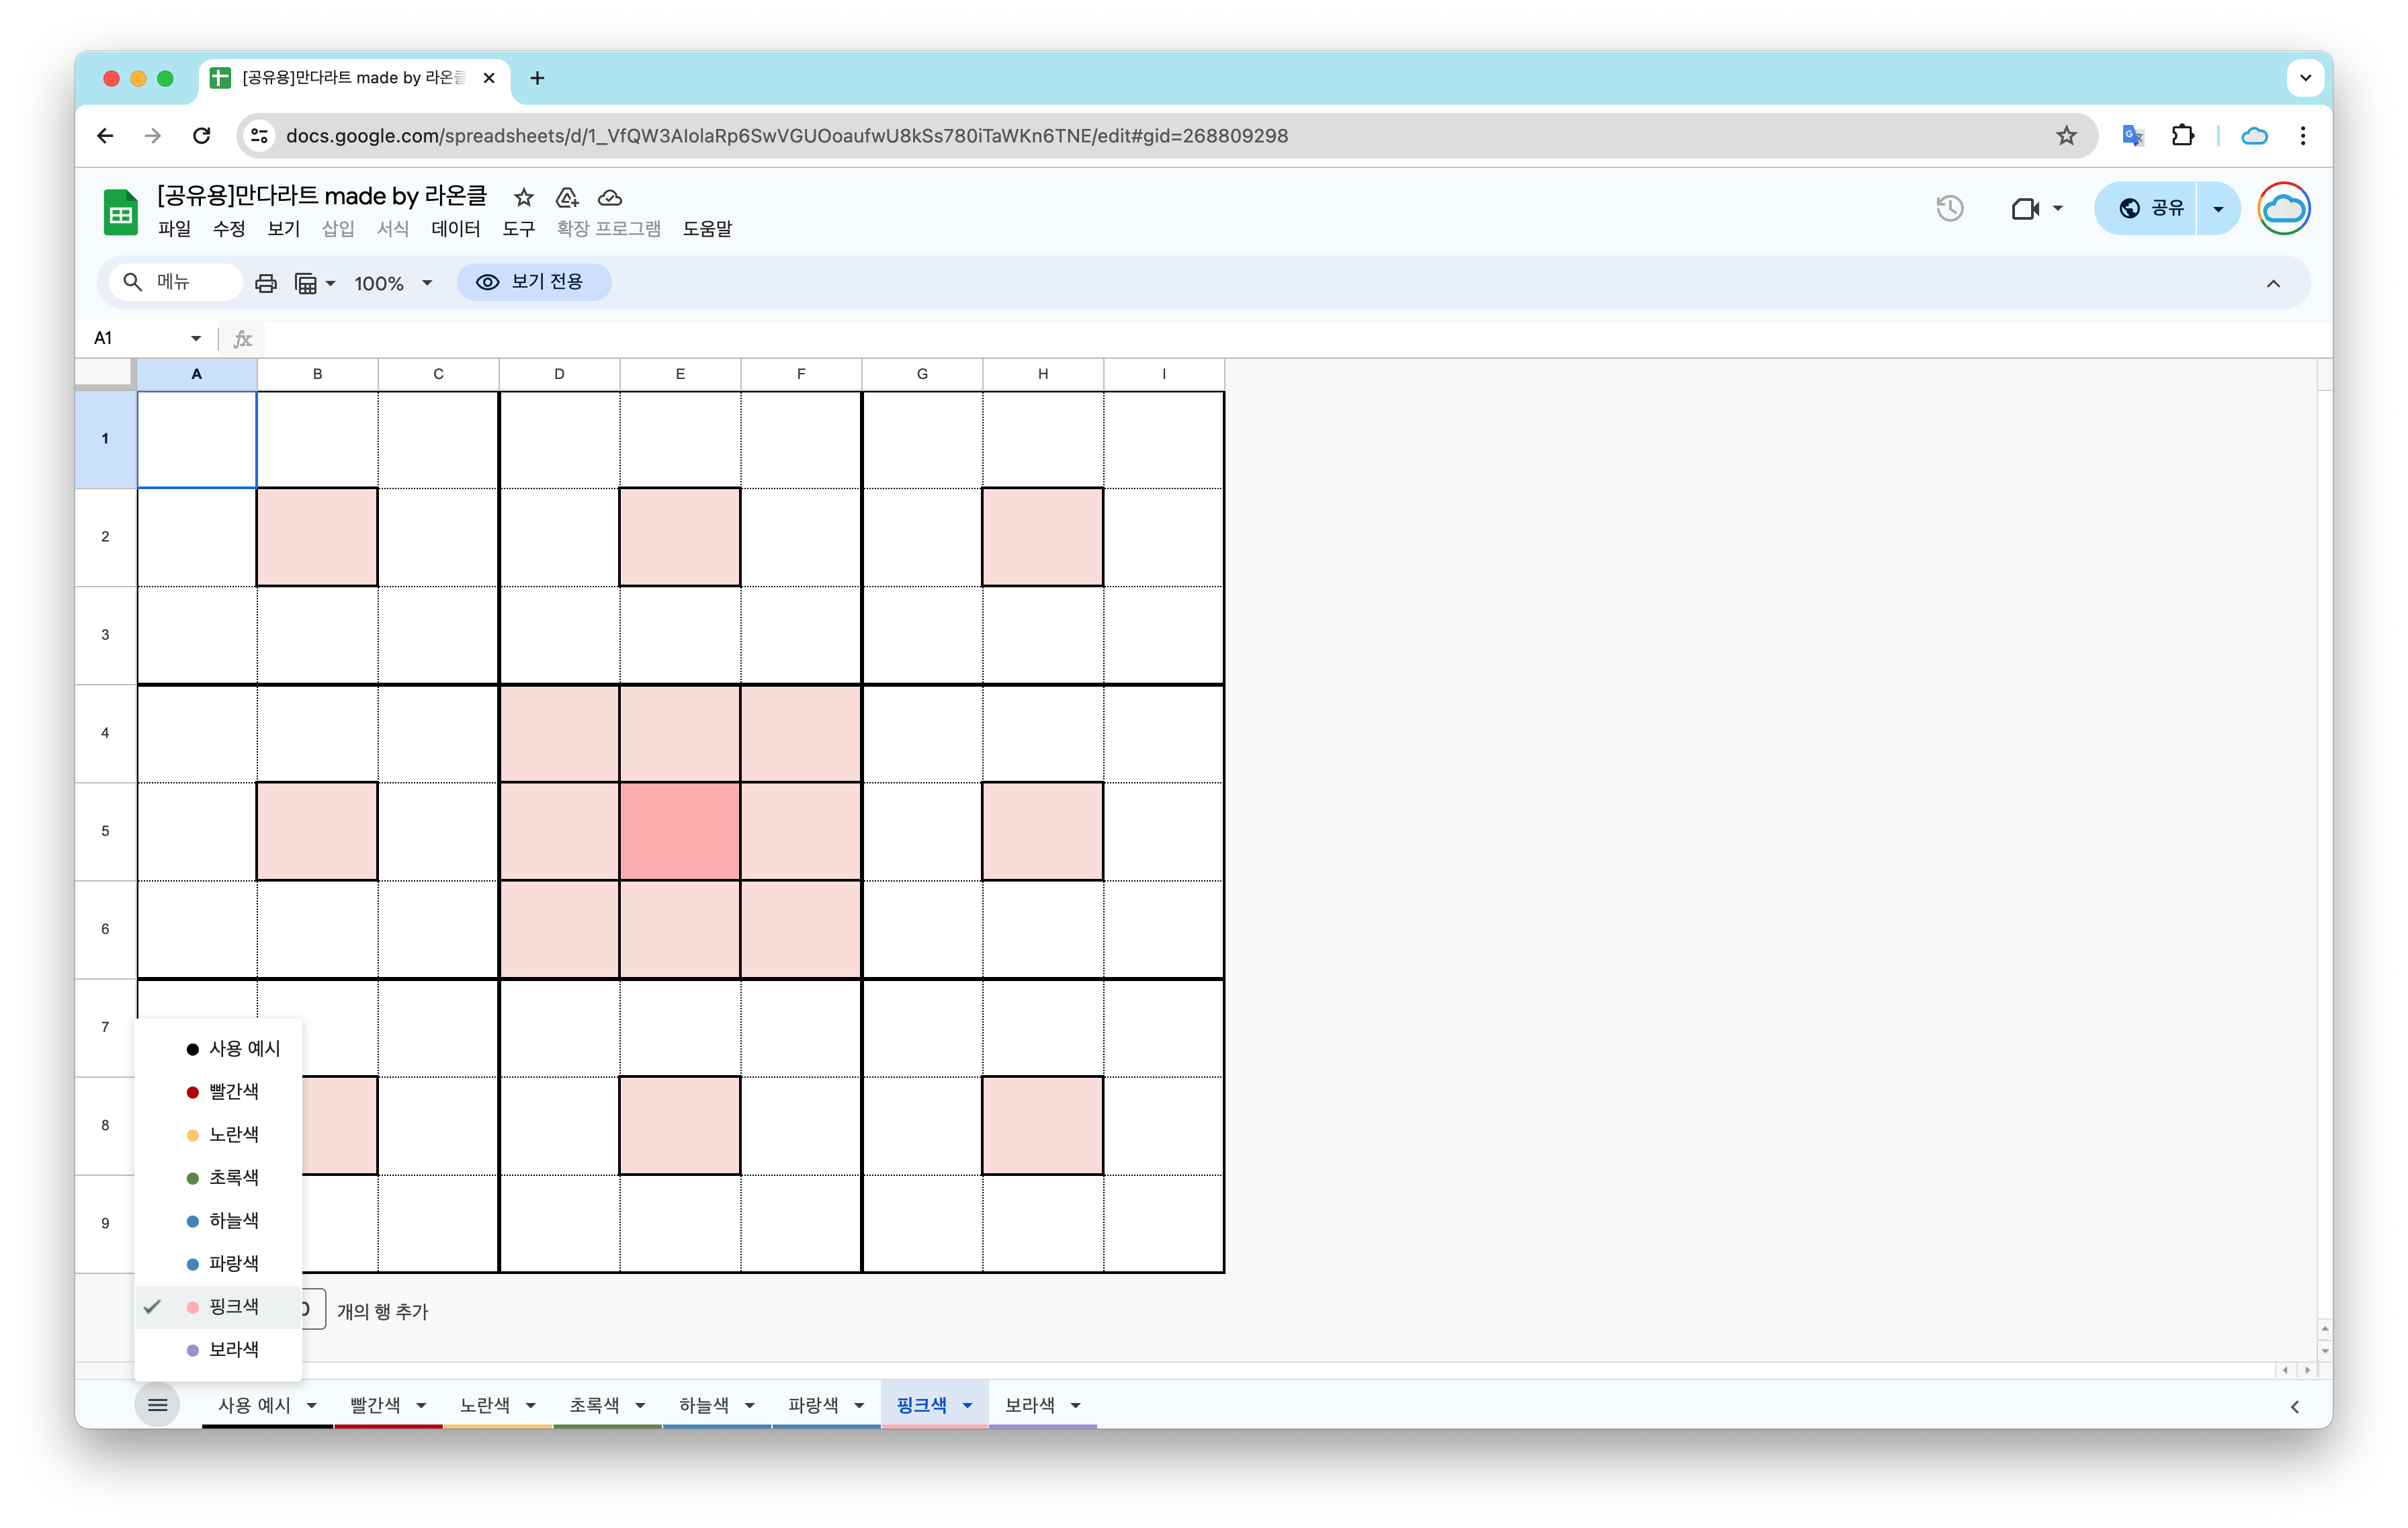Click the add-to-Drive icon near title

567,197
